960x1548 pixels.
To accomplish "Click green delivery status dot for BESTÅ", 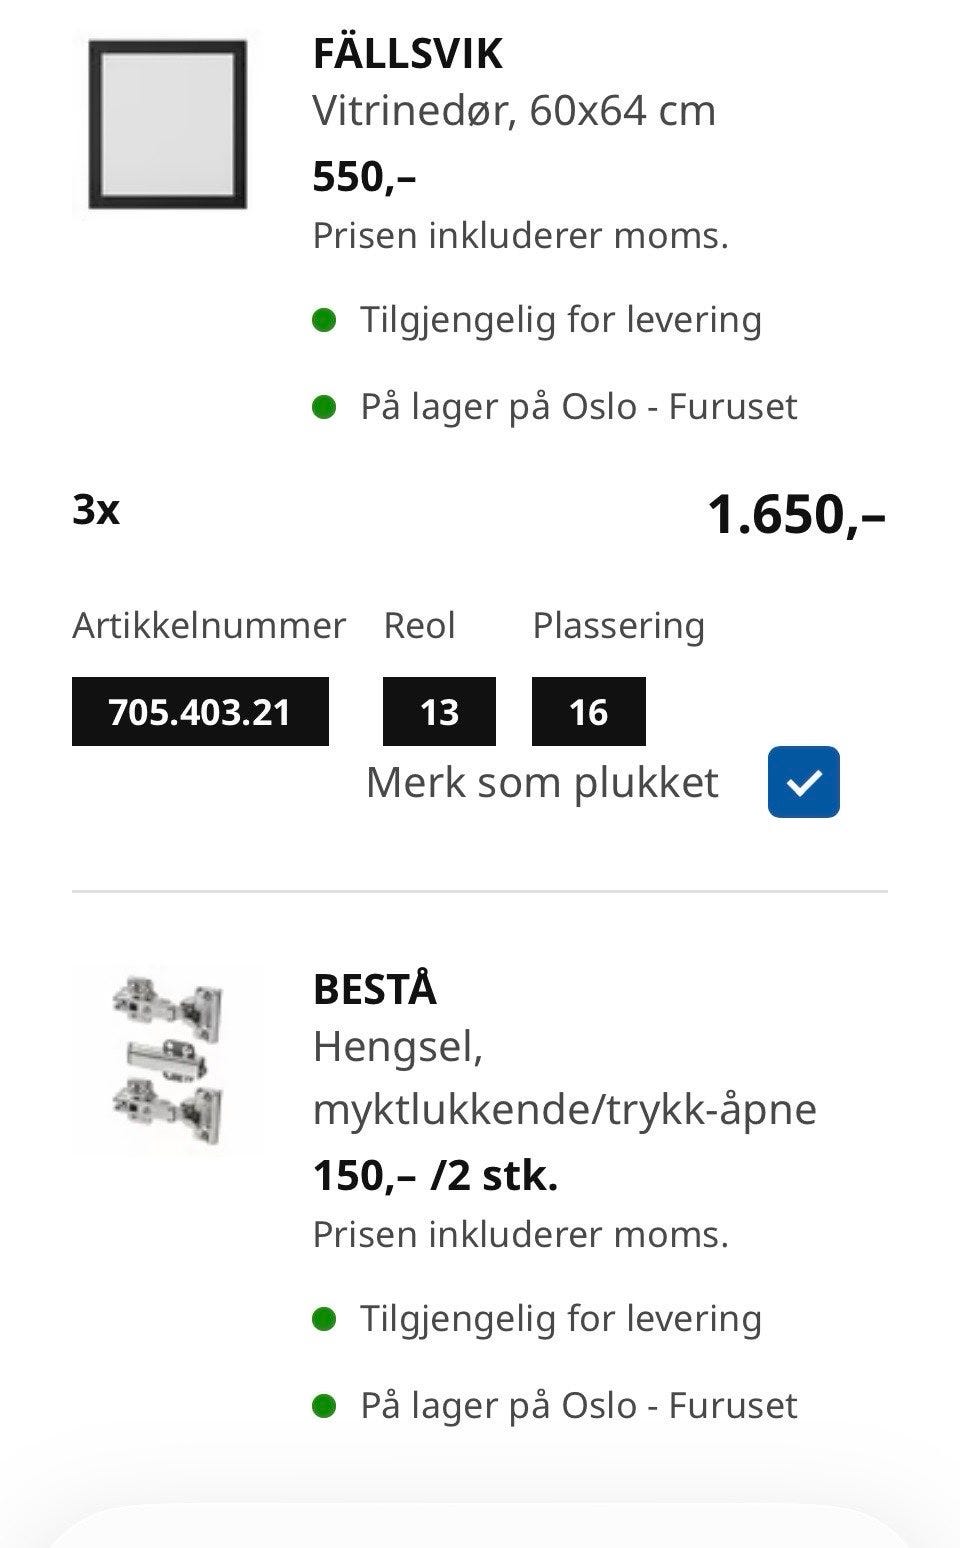I will tap(324, 1319).
